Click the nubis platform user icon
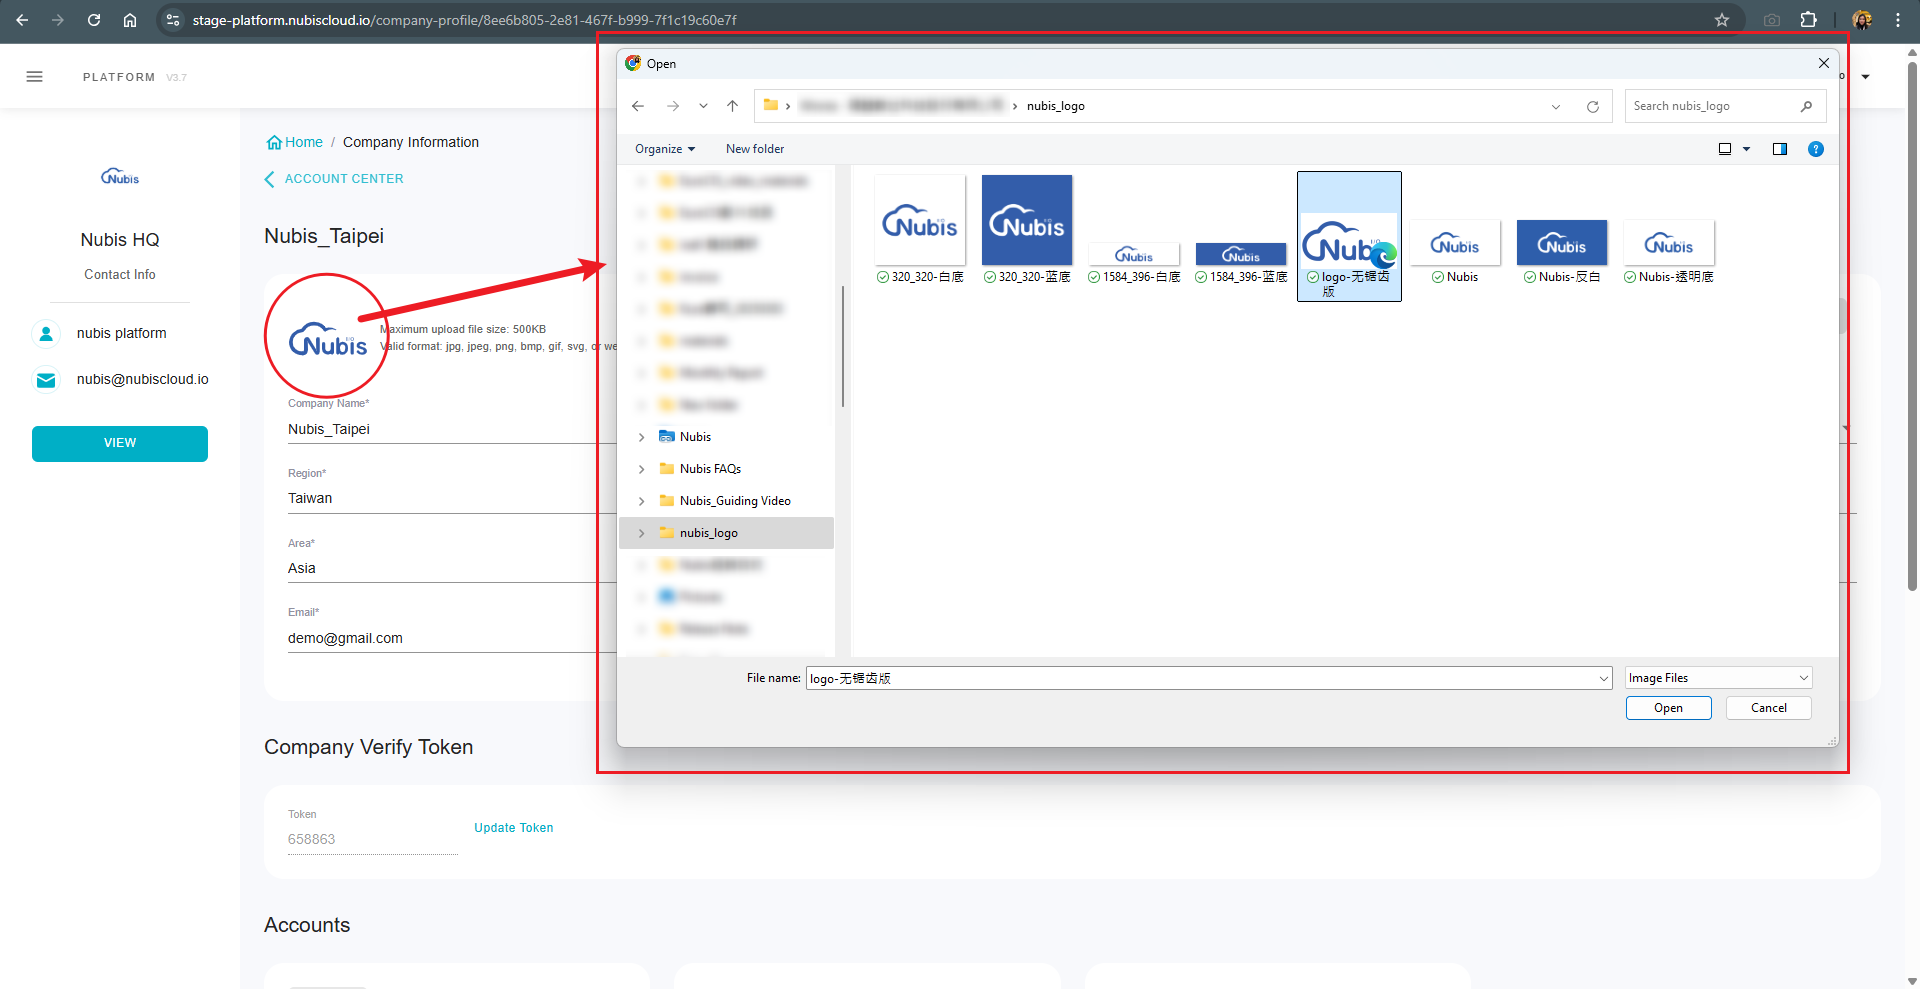 click(x=46, y=334)
